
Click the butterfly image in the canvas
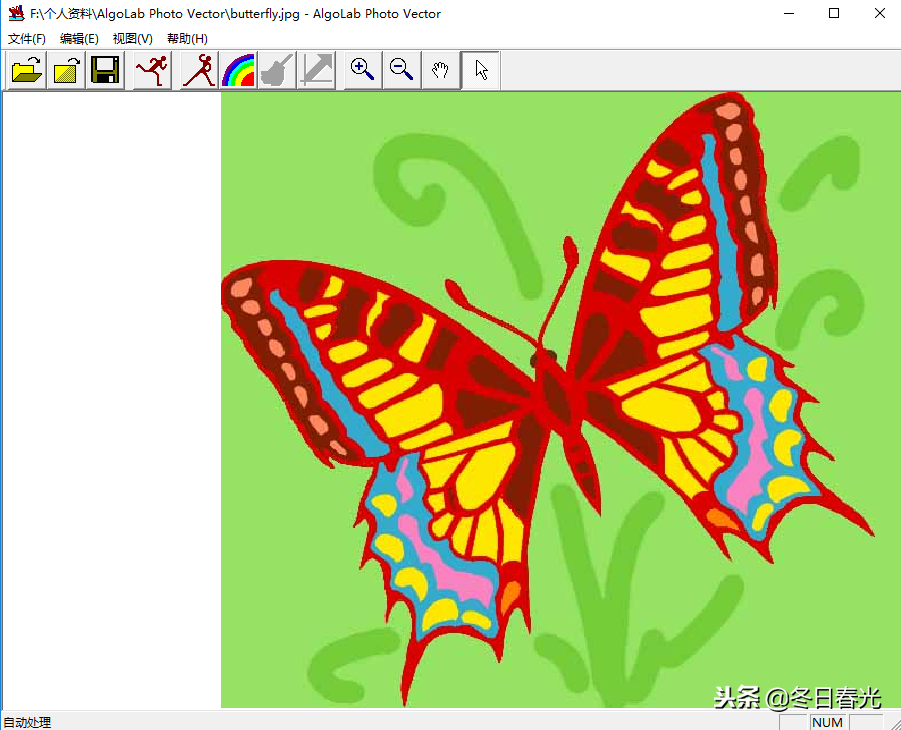click(561, 400)
